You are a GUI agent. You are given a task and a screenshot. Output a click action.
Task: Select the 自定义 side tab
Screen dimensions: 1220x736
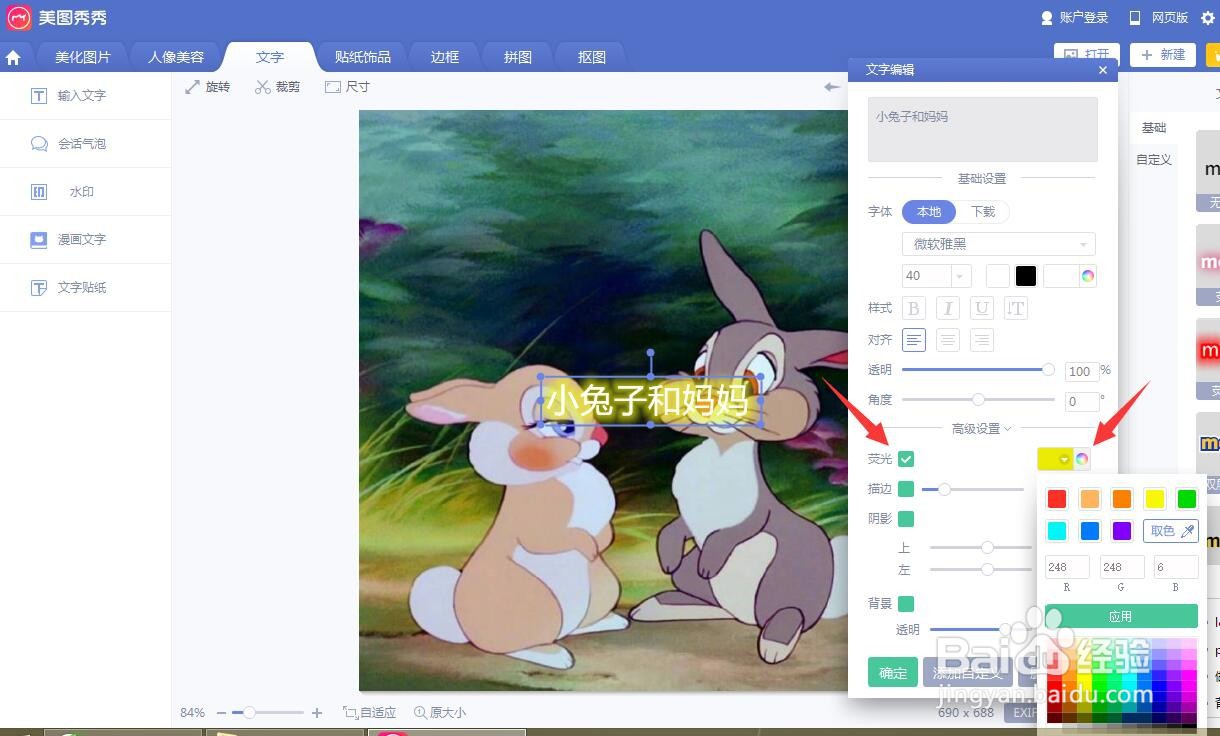point(1154,160)
